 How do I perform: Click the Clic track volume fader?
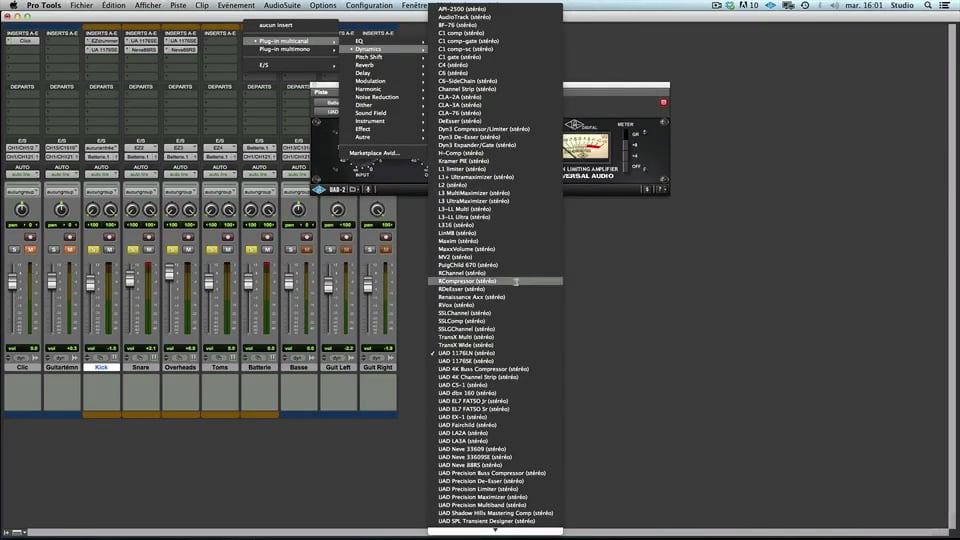tap(12, 282)
